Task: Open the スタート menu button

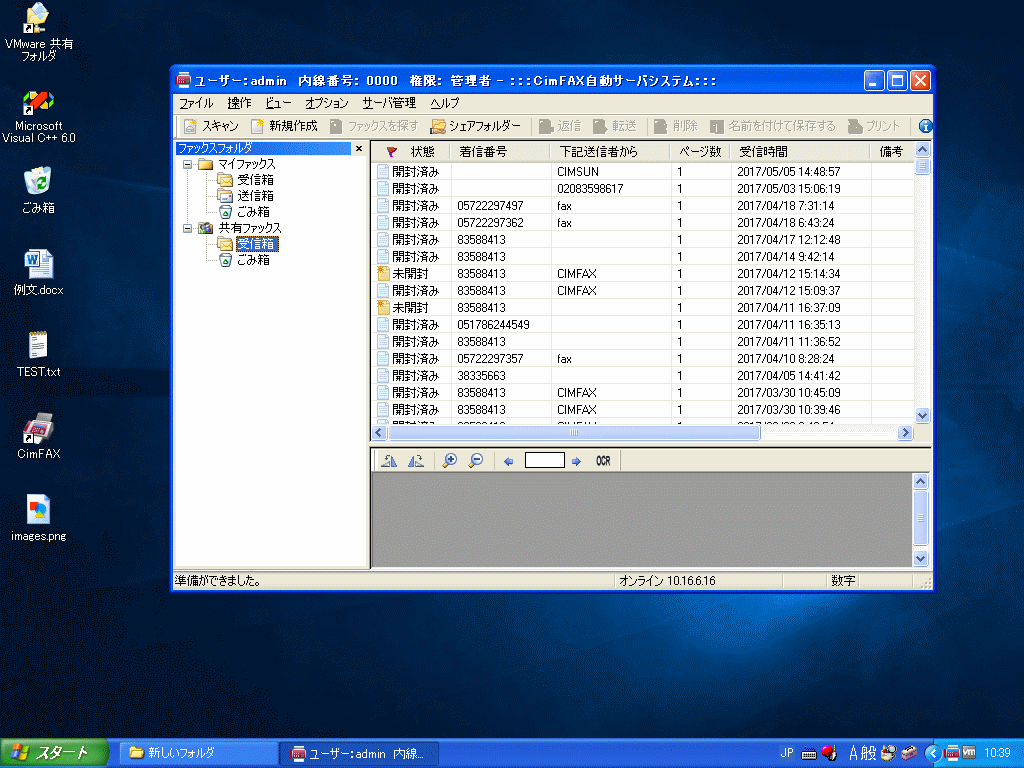Action: pyautogui.click(x=54, y=753)
